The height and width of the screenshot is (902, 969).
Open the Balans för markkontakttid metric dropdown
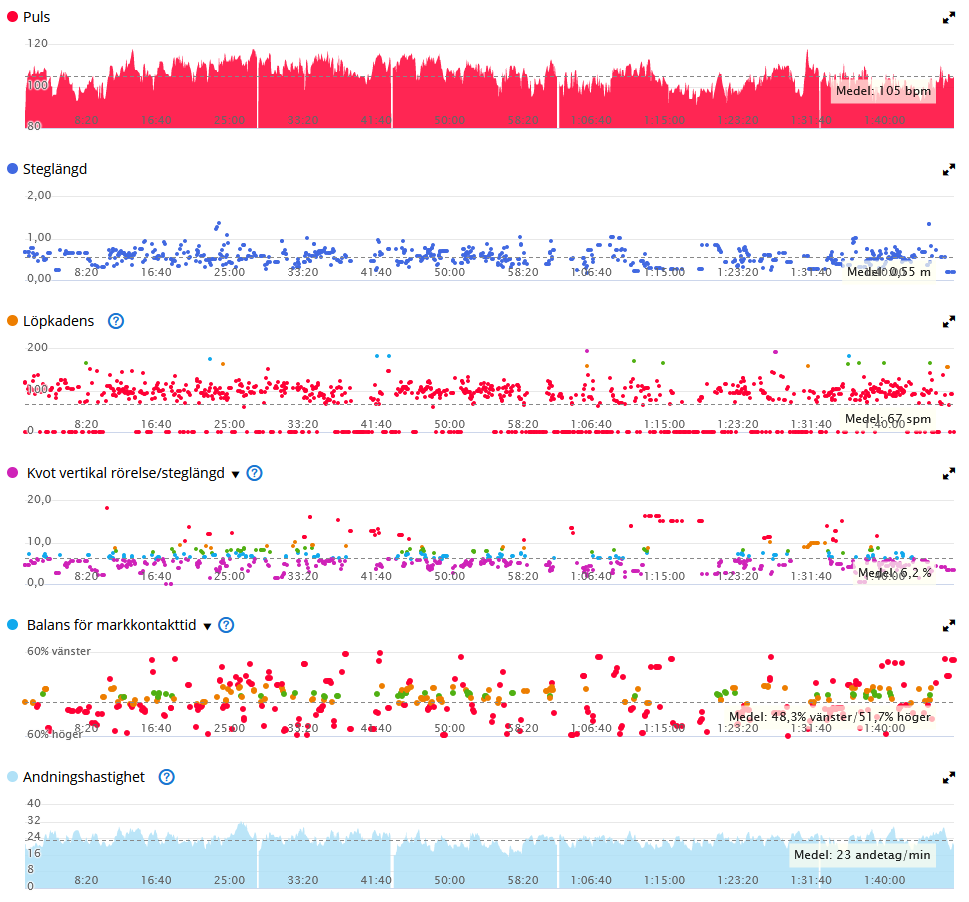point(208,626)
